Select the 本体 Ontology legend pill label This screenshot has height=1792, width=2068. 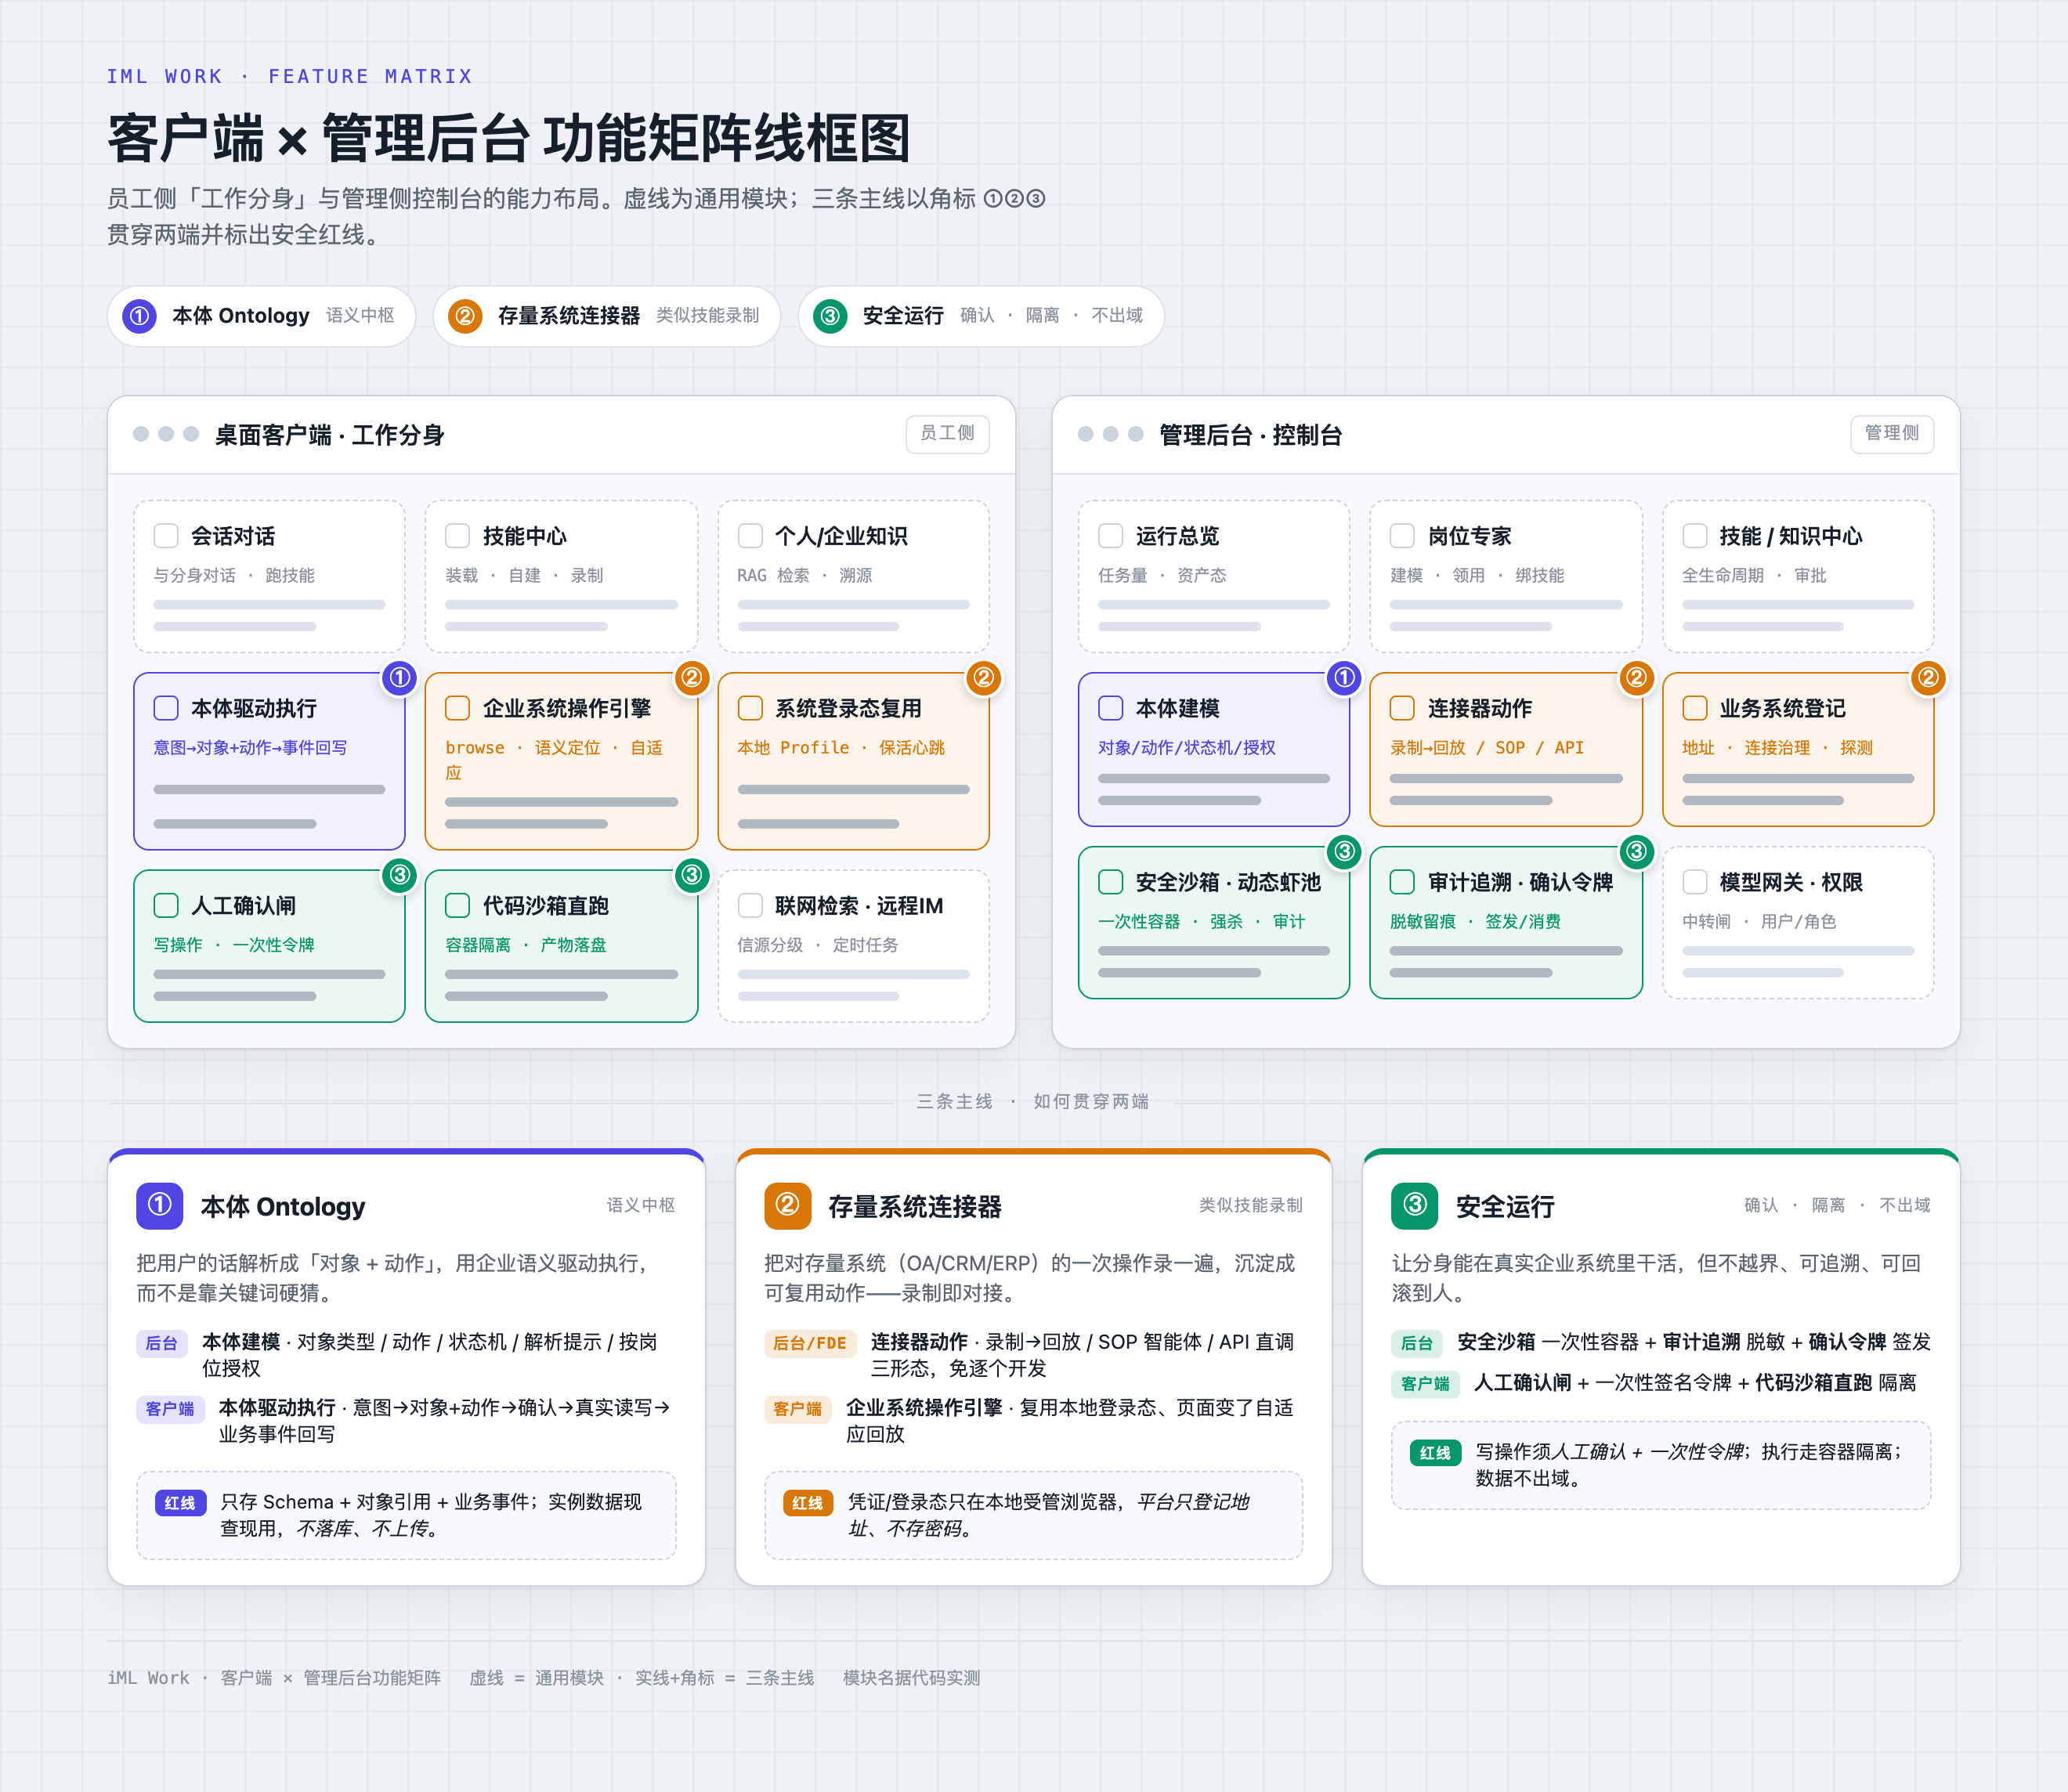click(241, 316)
